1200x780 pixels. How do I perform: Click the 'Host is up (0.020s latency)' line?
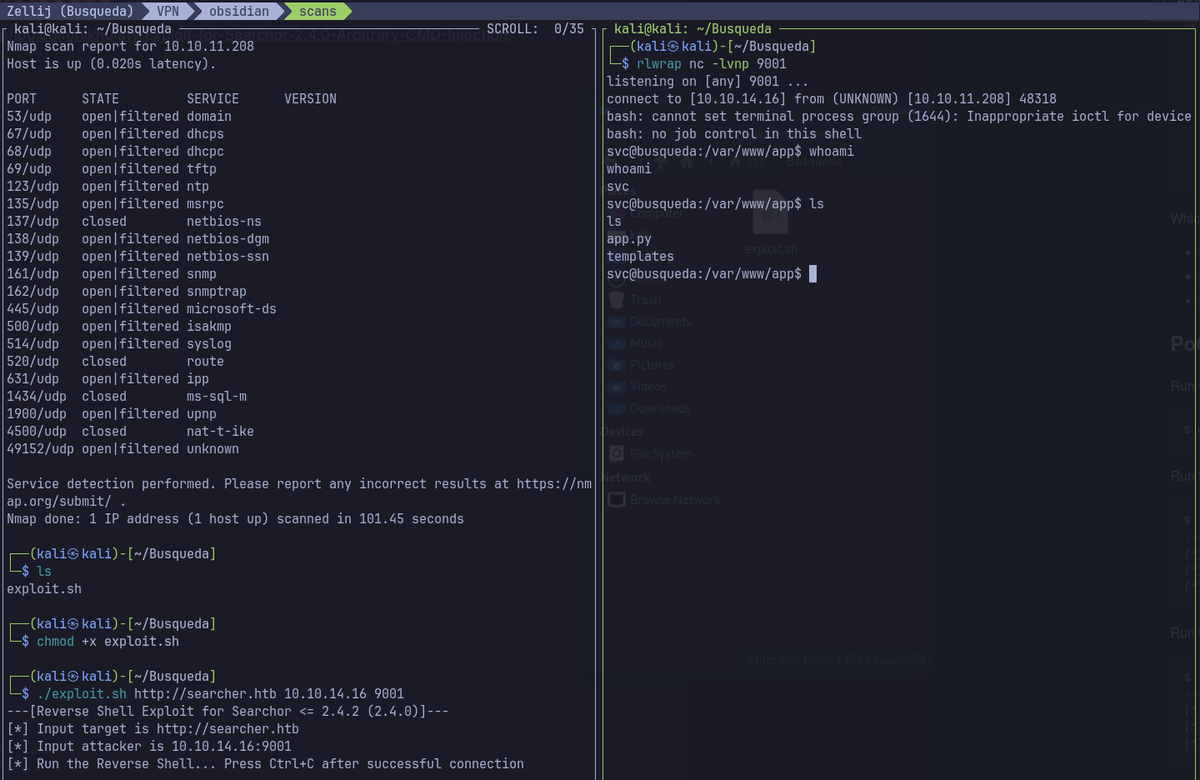pos(111,64)
